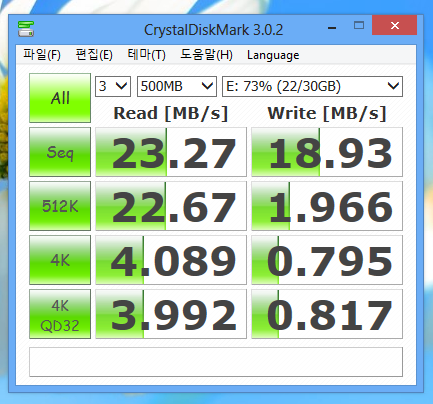Image resolution: width=433 pixels, height=404 pixels.
Task: Start the 512K benchmark test
Action: [60, 206]
